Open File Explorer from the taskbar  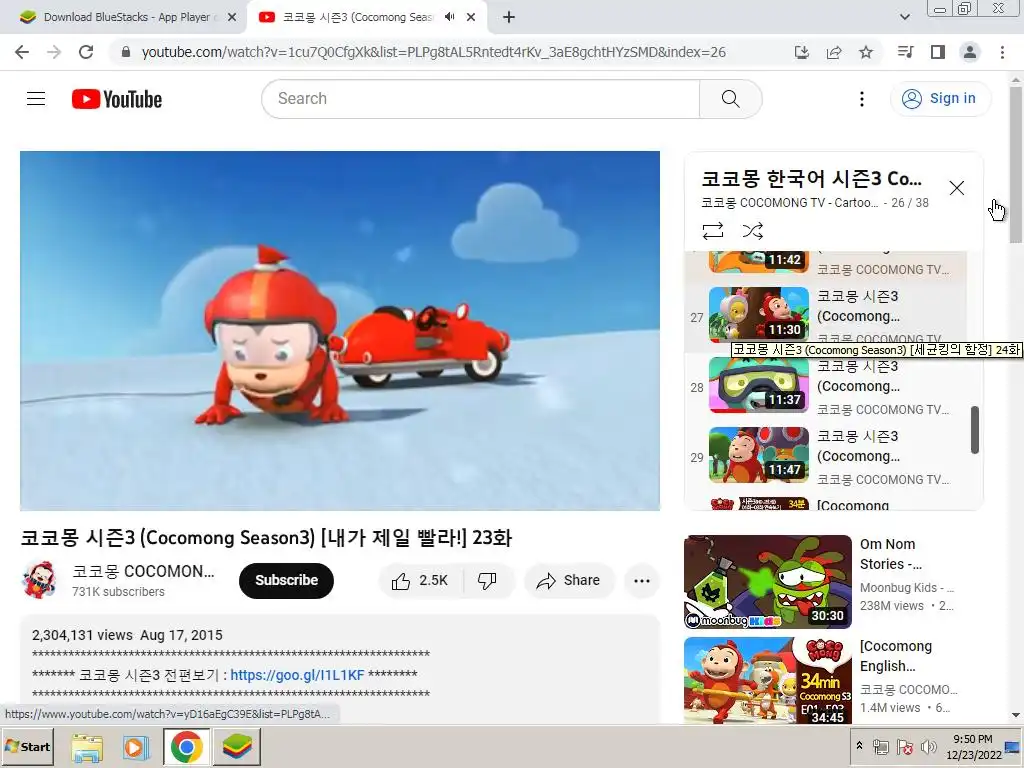tap(88, 747)
